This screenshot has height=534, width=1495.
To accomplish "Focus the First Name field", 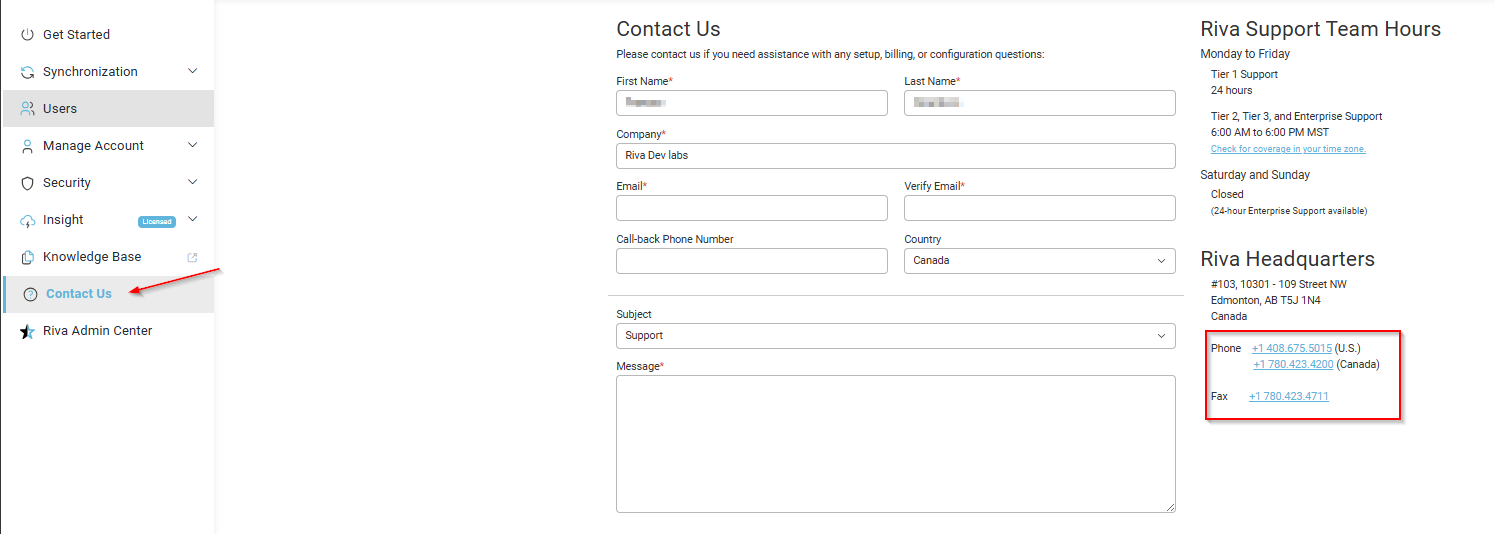I will tap(752, 103).
